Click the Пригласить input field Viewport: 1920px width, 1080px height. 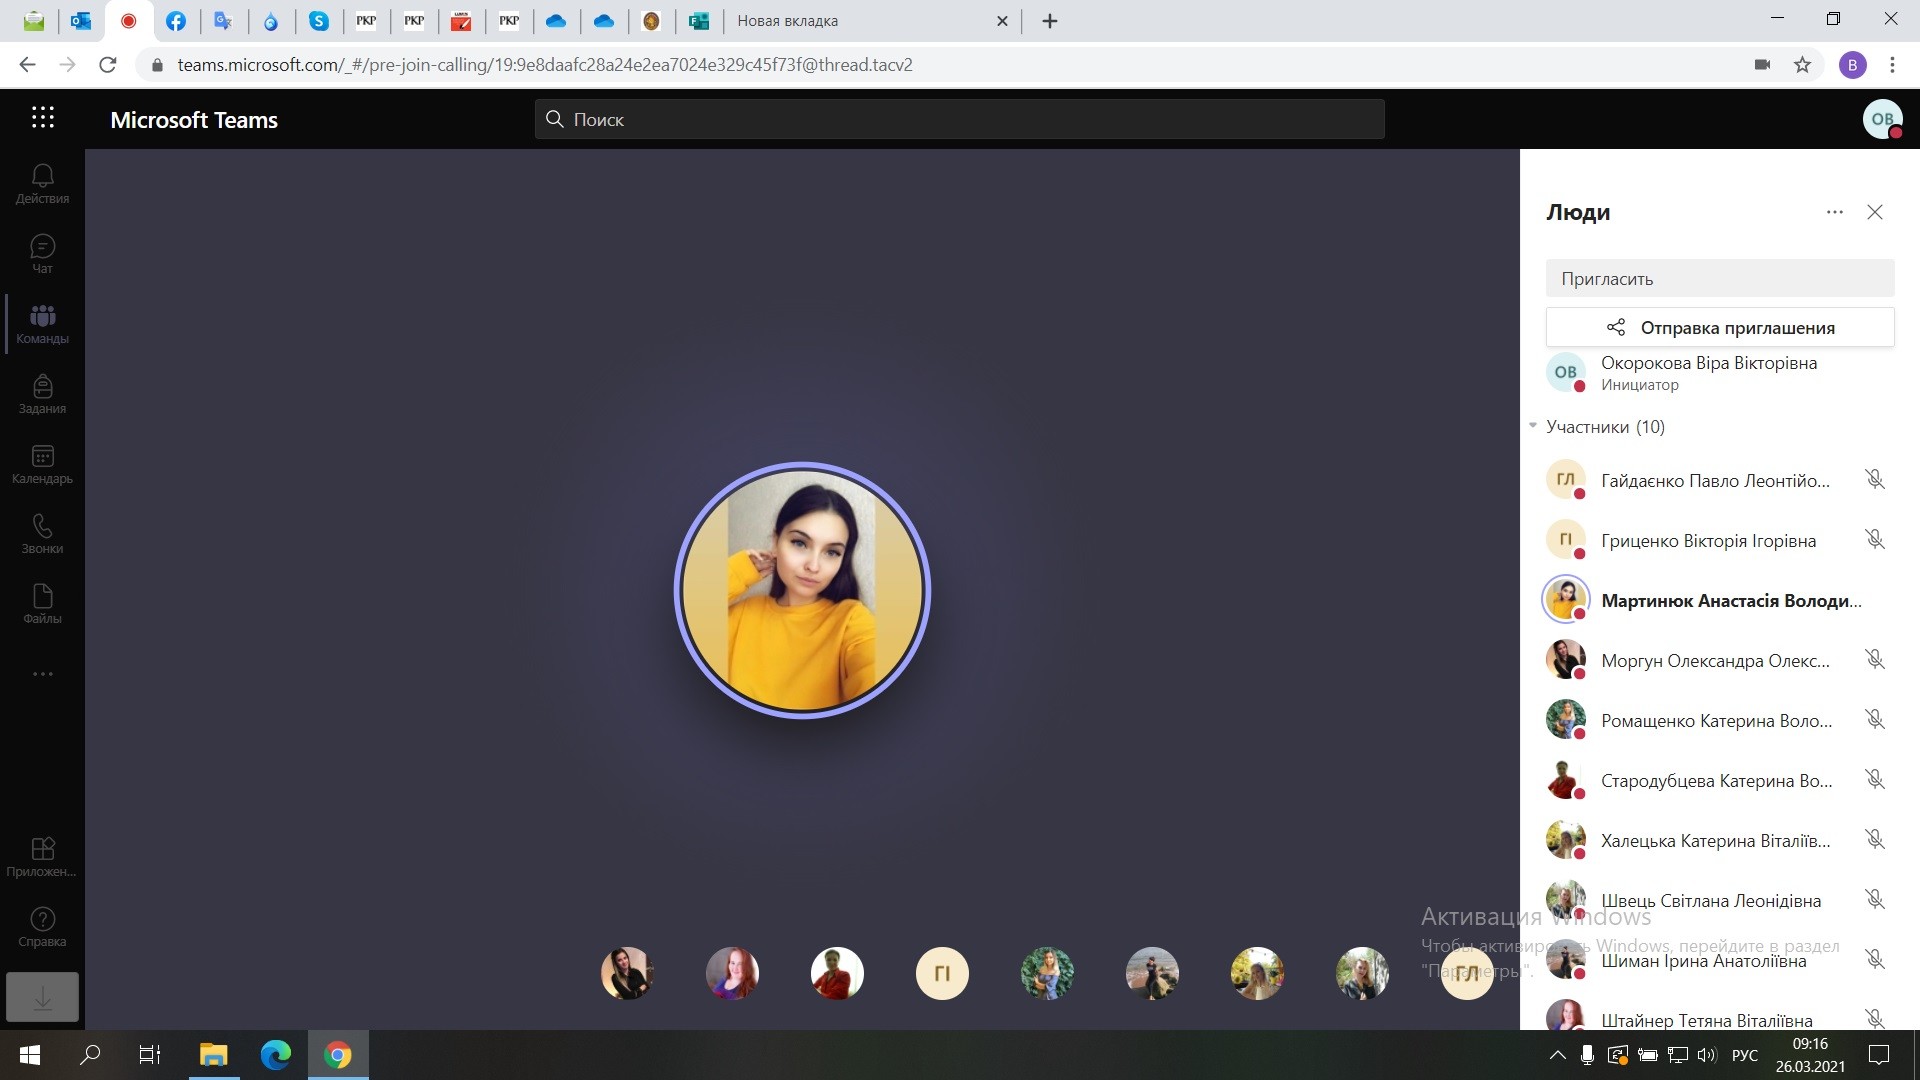(x=1720, y=279)
